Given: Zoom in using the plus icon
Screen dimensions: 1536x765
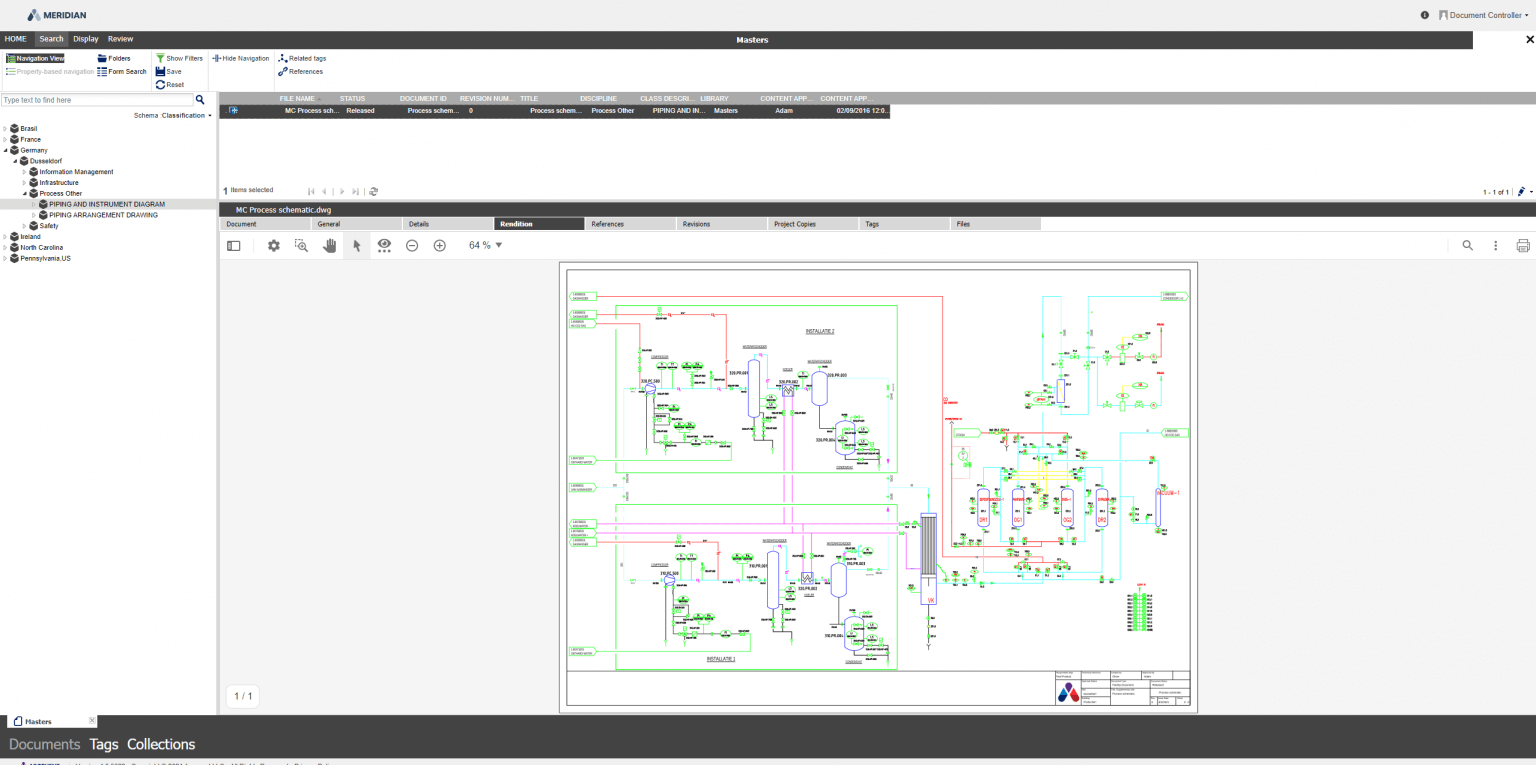Looking at the screenshot, I should pos(440,245).
